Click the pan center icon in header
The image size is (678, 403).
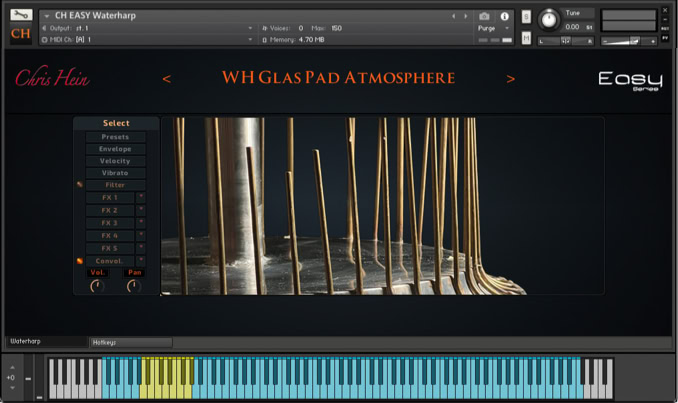click(566, 41)
